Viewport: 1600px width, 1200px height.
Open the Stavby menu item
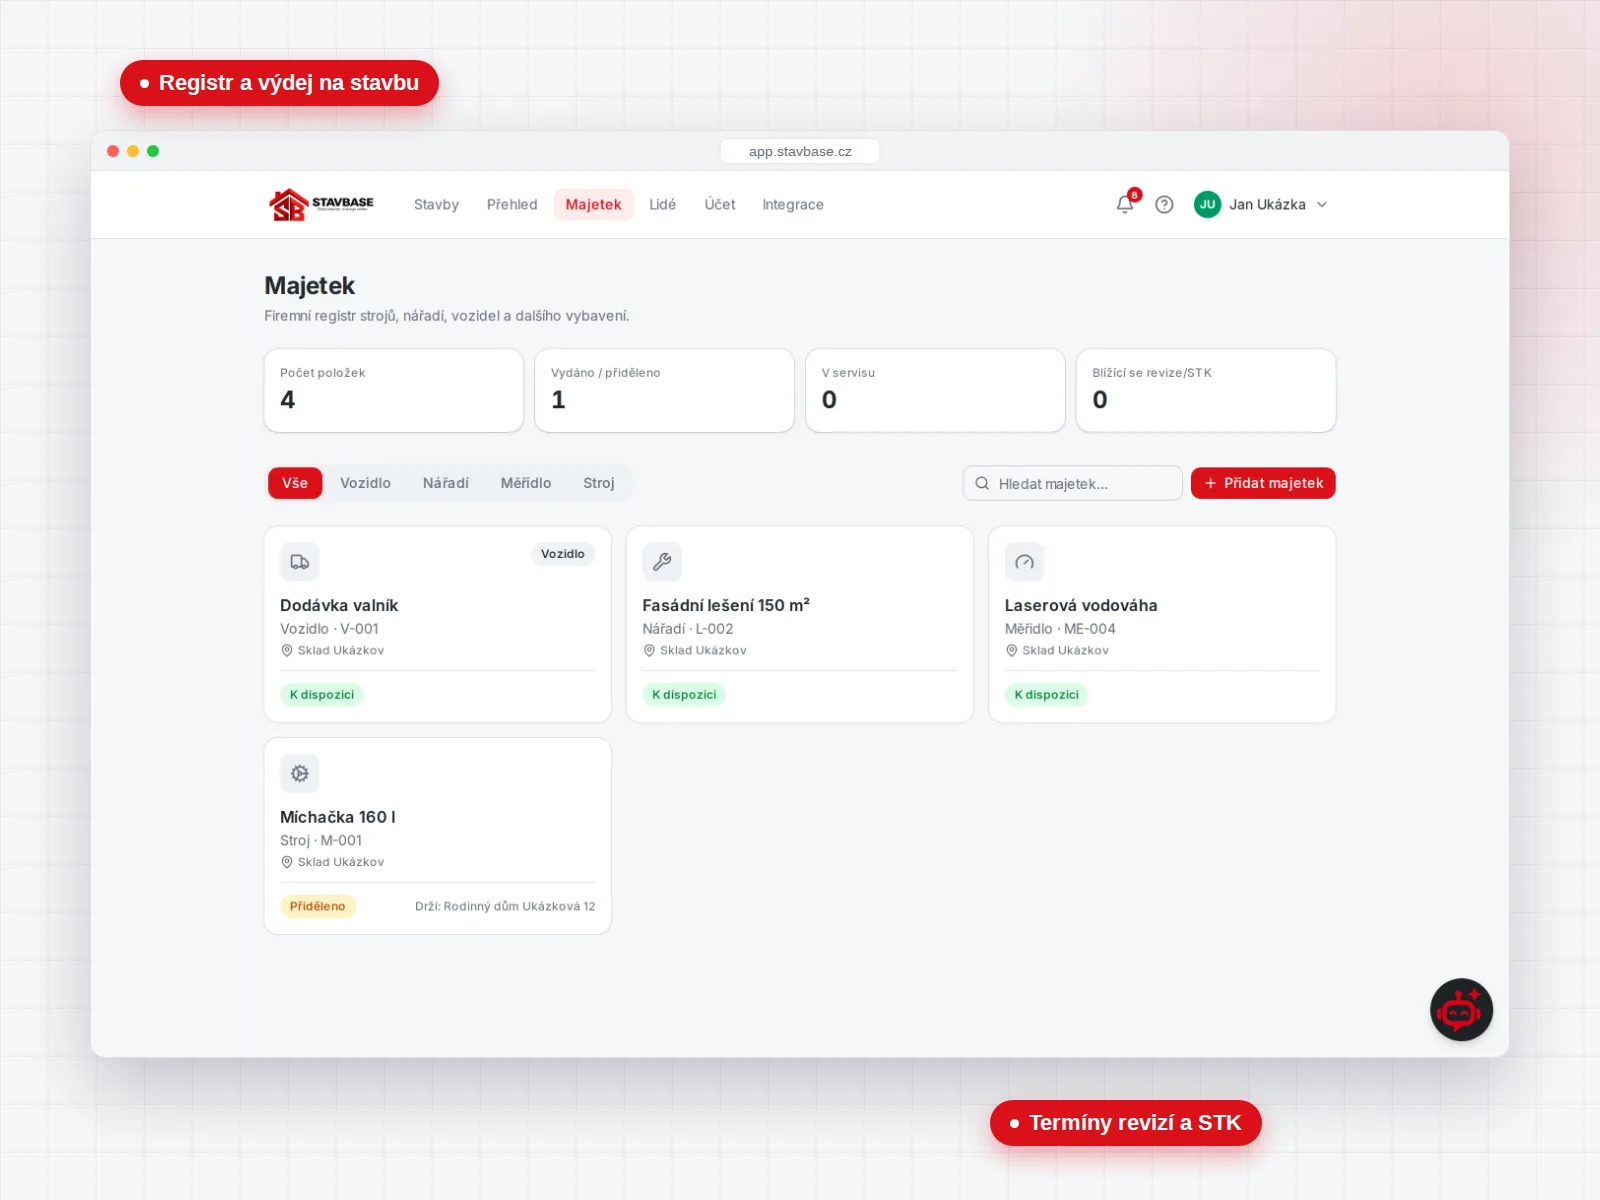436,204
